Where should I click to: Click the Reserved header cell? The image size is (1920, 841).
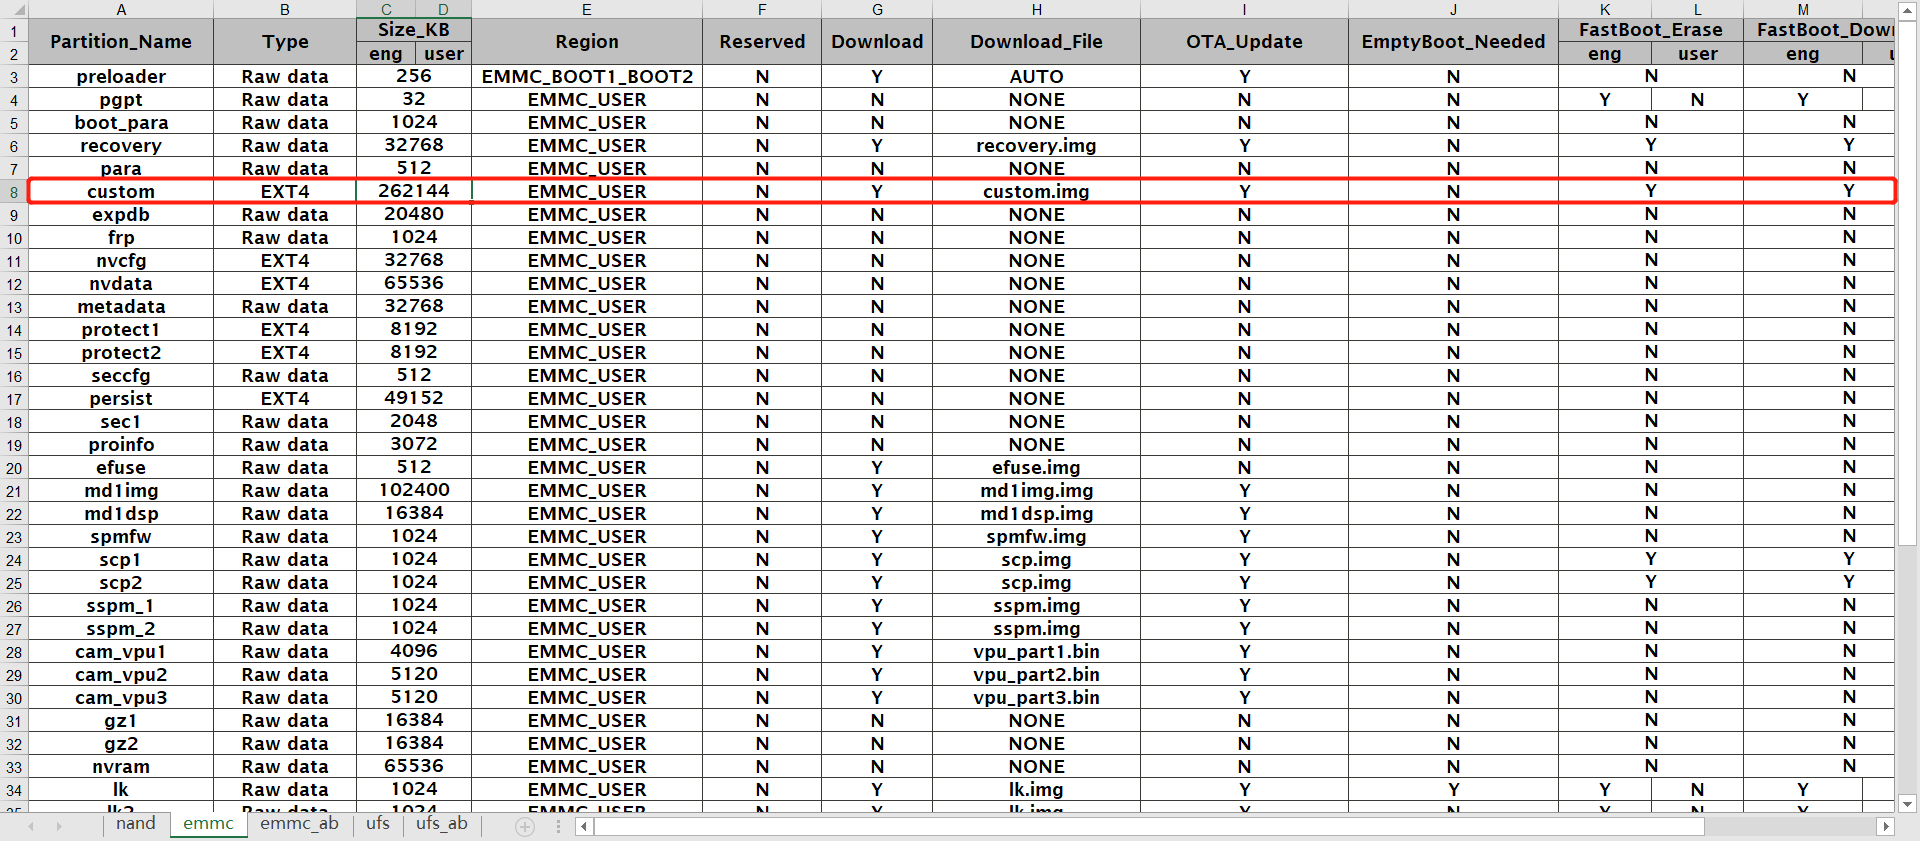click(762, 42)
